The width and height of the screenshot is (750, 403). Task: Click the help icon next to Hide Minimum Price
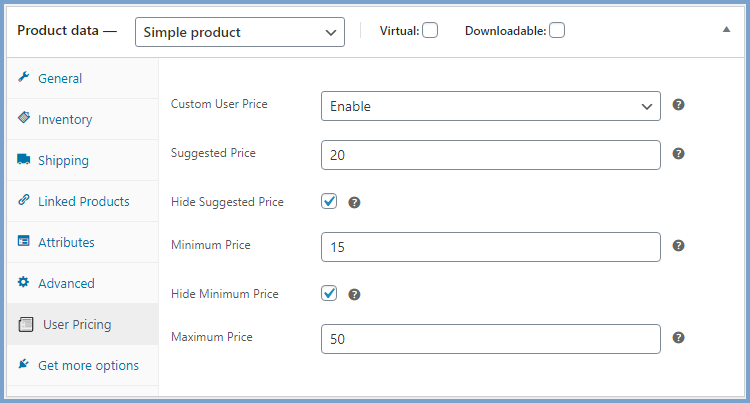click(354, 294)
